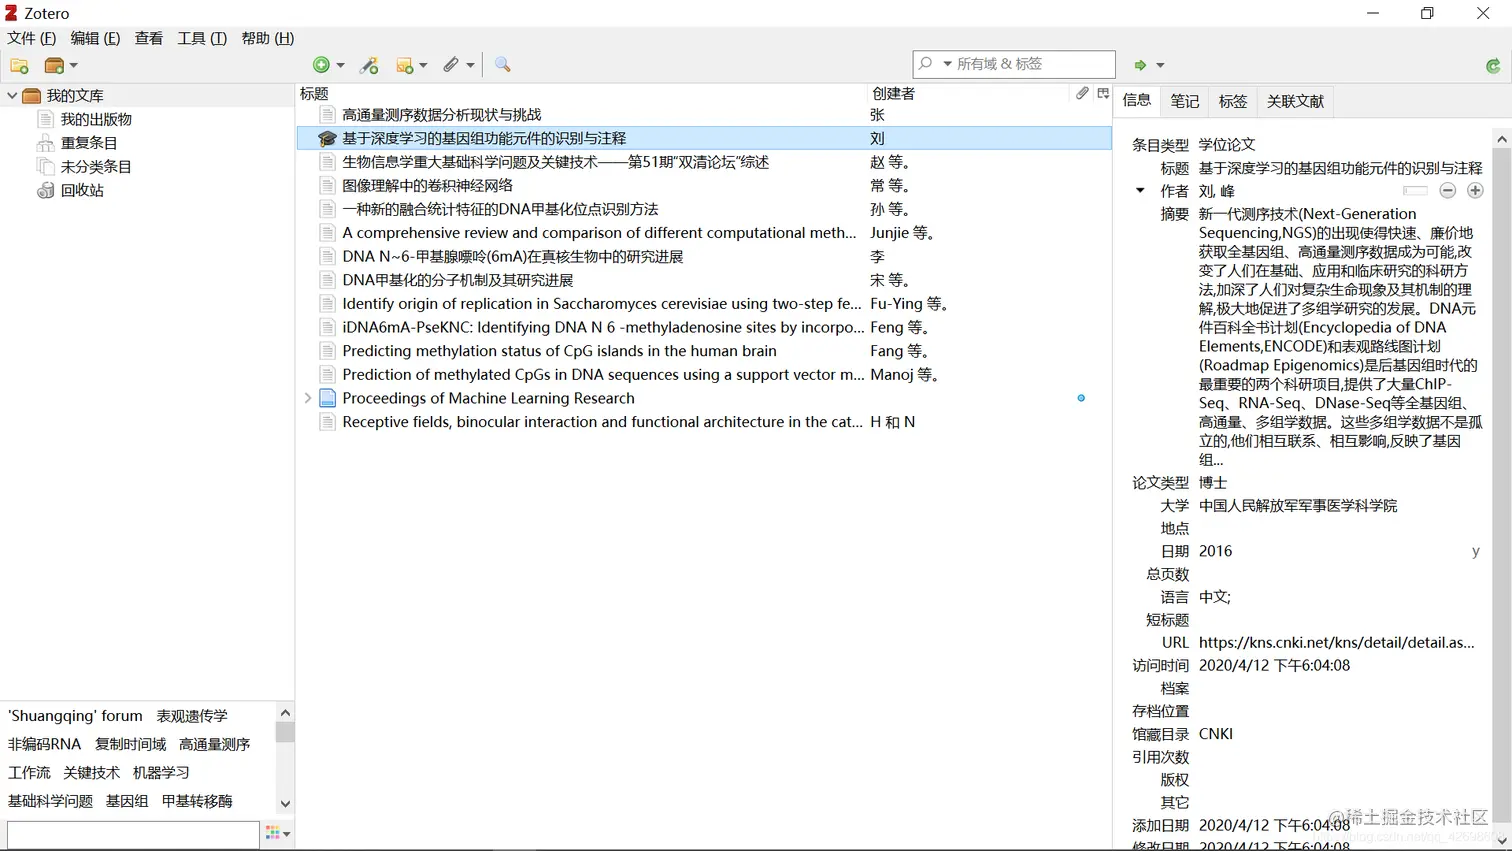This screenshot has width=1512, height=851.
Task: Select the Predicting methylation status of CpG item
Action: pos(704,351)
